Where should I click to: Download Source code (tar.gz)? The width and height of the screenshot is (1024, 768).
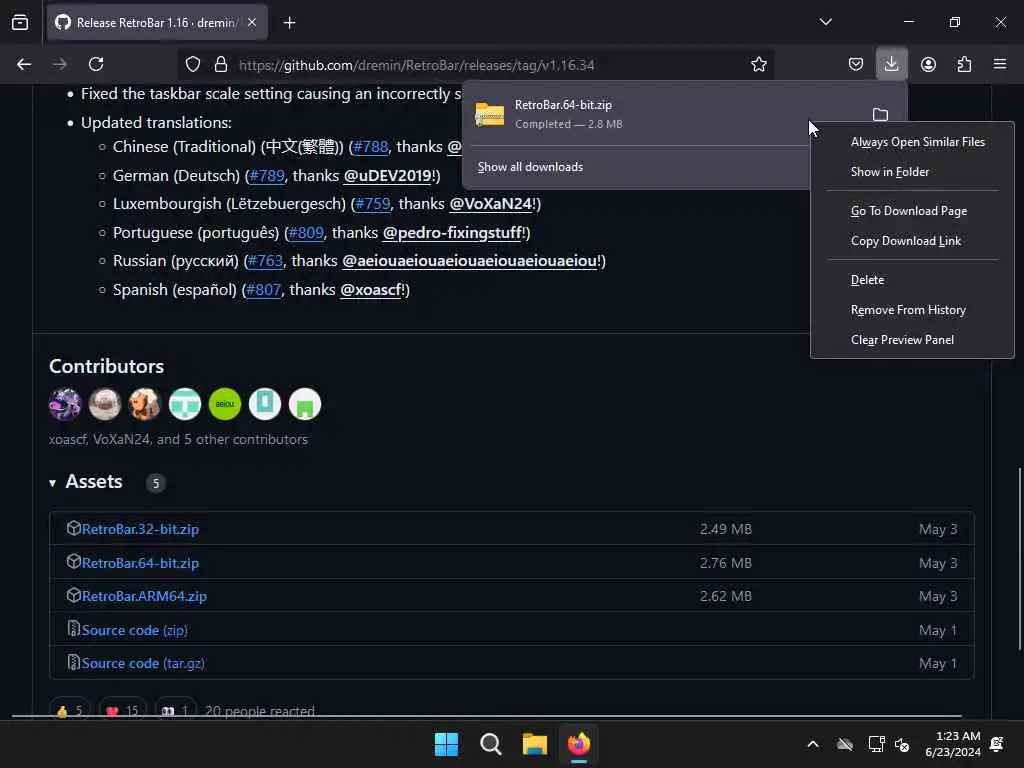point(143,664)
